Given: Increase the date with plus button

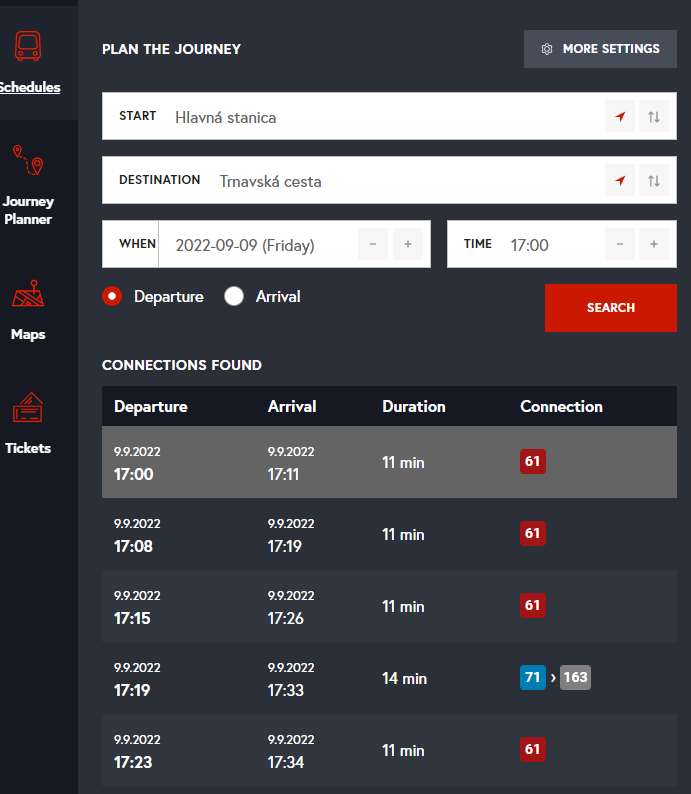Looking at the screenshot, I should pyautogui.click(x=407, y=245).
